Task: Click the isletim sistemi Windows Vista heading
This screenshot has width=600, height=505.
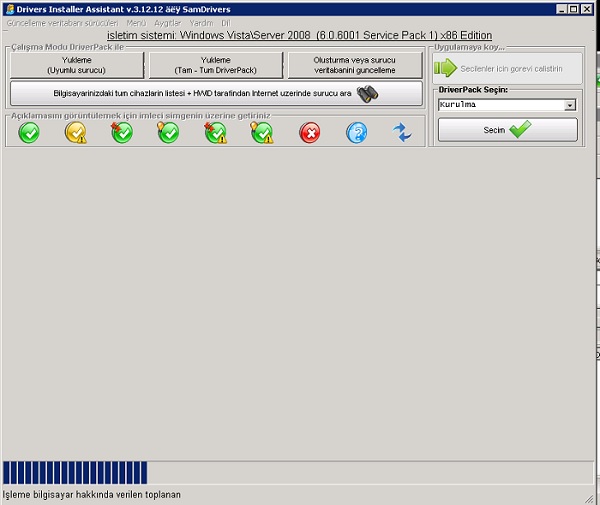Action: [x=300, y=35]
